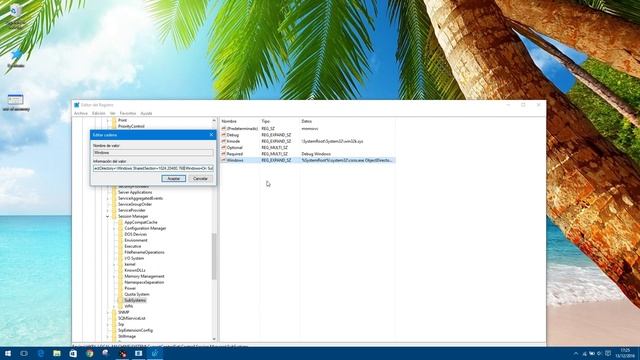
Task: Expand the WPA tree node
Action: click(114, 306)
